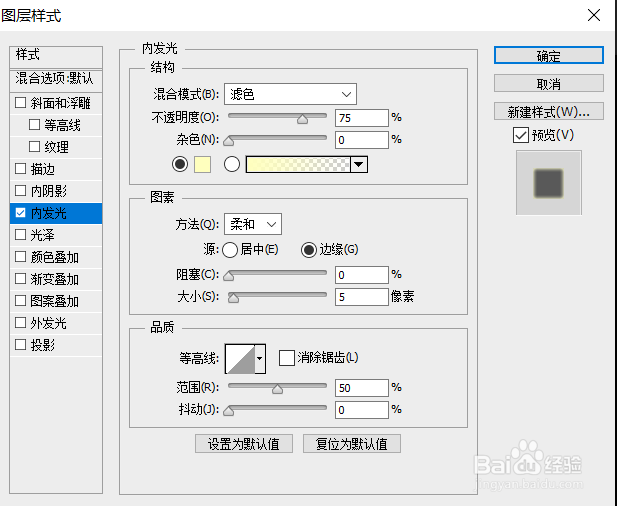Click the yellow-to-transparent gradient bar
617x506 pixels.
tap(298, 164)
